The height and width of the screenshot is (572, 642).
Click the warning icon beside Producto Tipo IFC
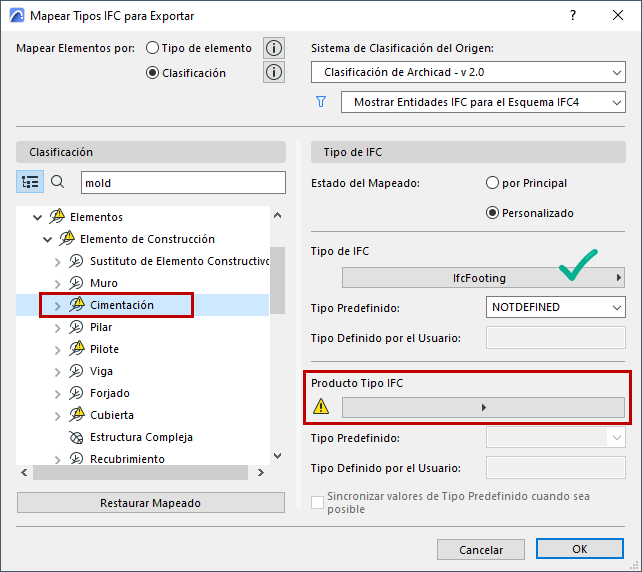pos(321,407)
